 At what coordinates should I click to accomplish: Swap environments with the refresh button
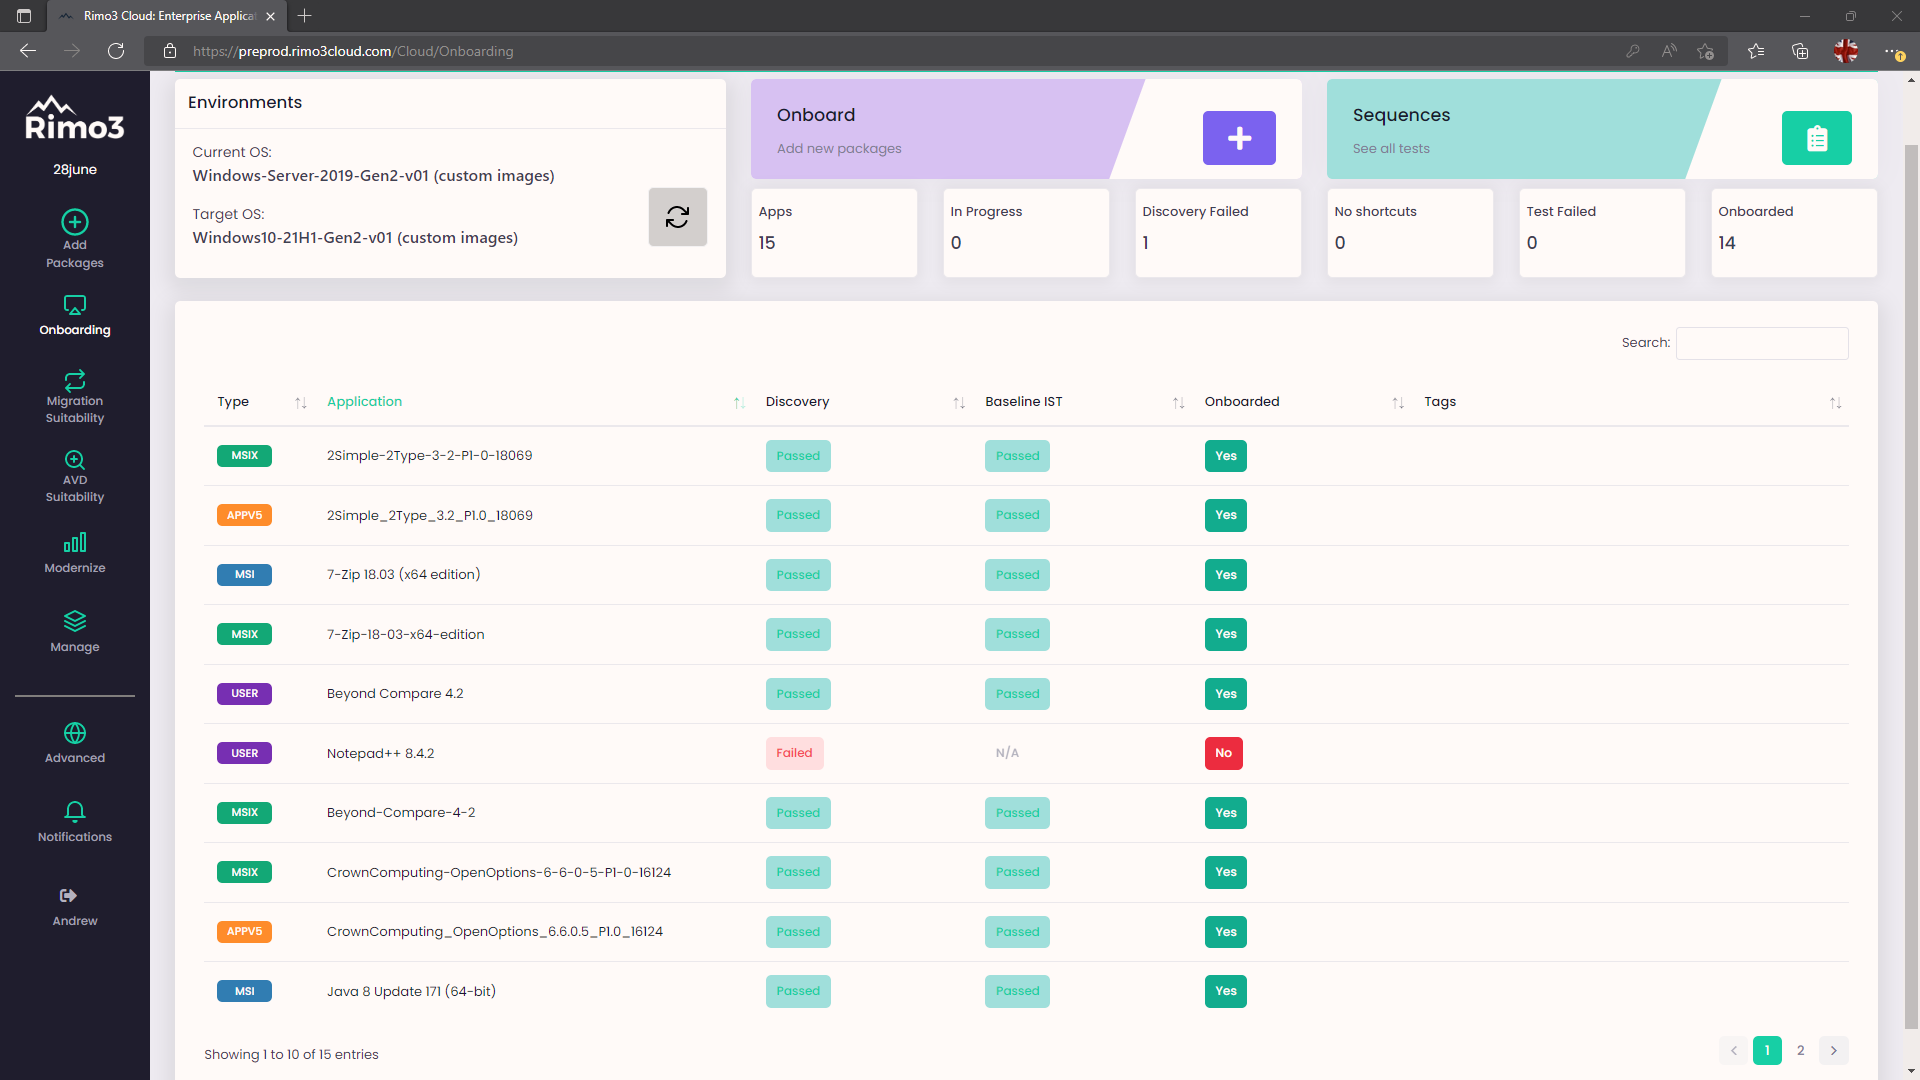point(677,217)
